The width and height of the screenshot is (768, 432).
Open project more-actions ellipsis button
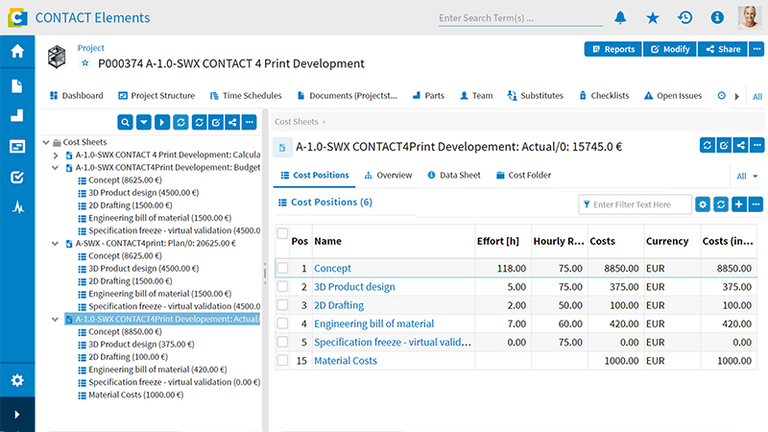[x=757, y=49]
